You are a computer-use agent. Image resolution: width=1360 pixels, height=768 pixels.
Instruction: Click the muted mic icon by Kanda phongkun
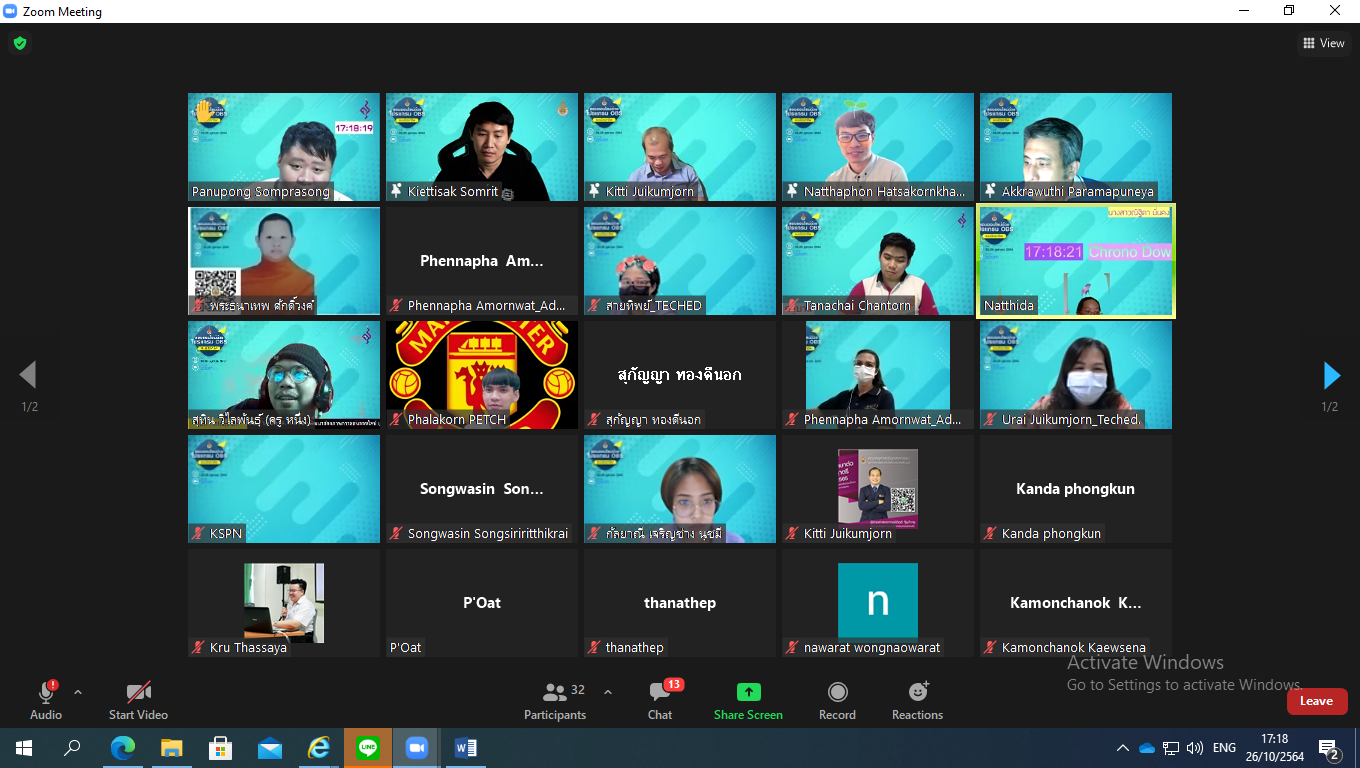tap(991, 533)
